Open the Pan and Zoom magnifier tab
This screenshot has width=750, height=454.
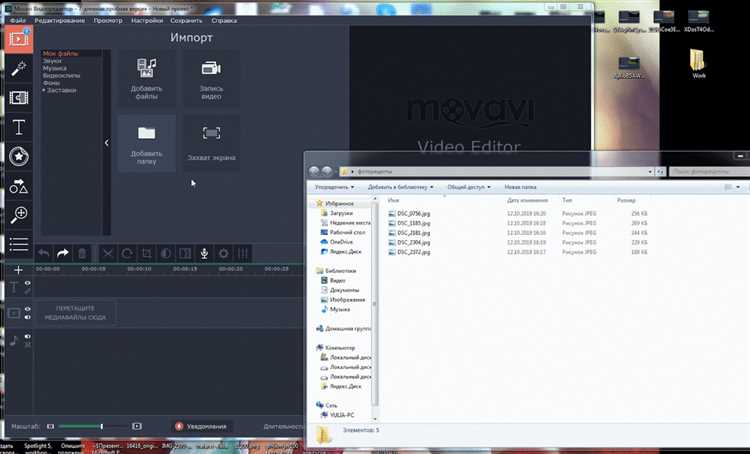[19, 215]
